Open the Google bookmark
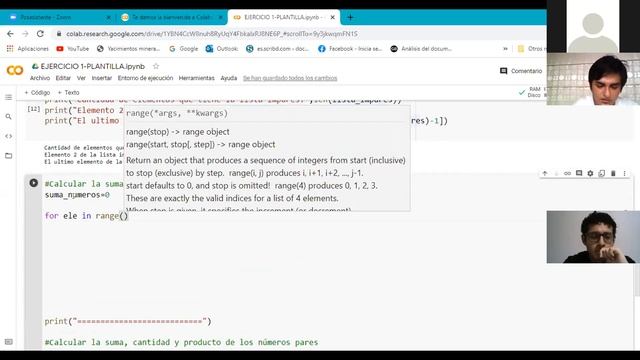This screenshot has height=360, width=640. point(183,49)
